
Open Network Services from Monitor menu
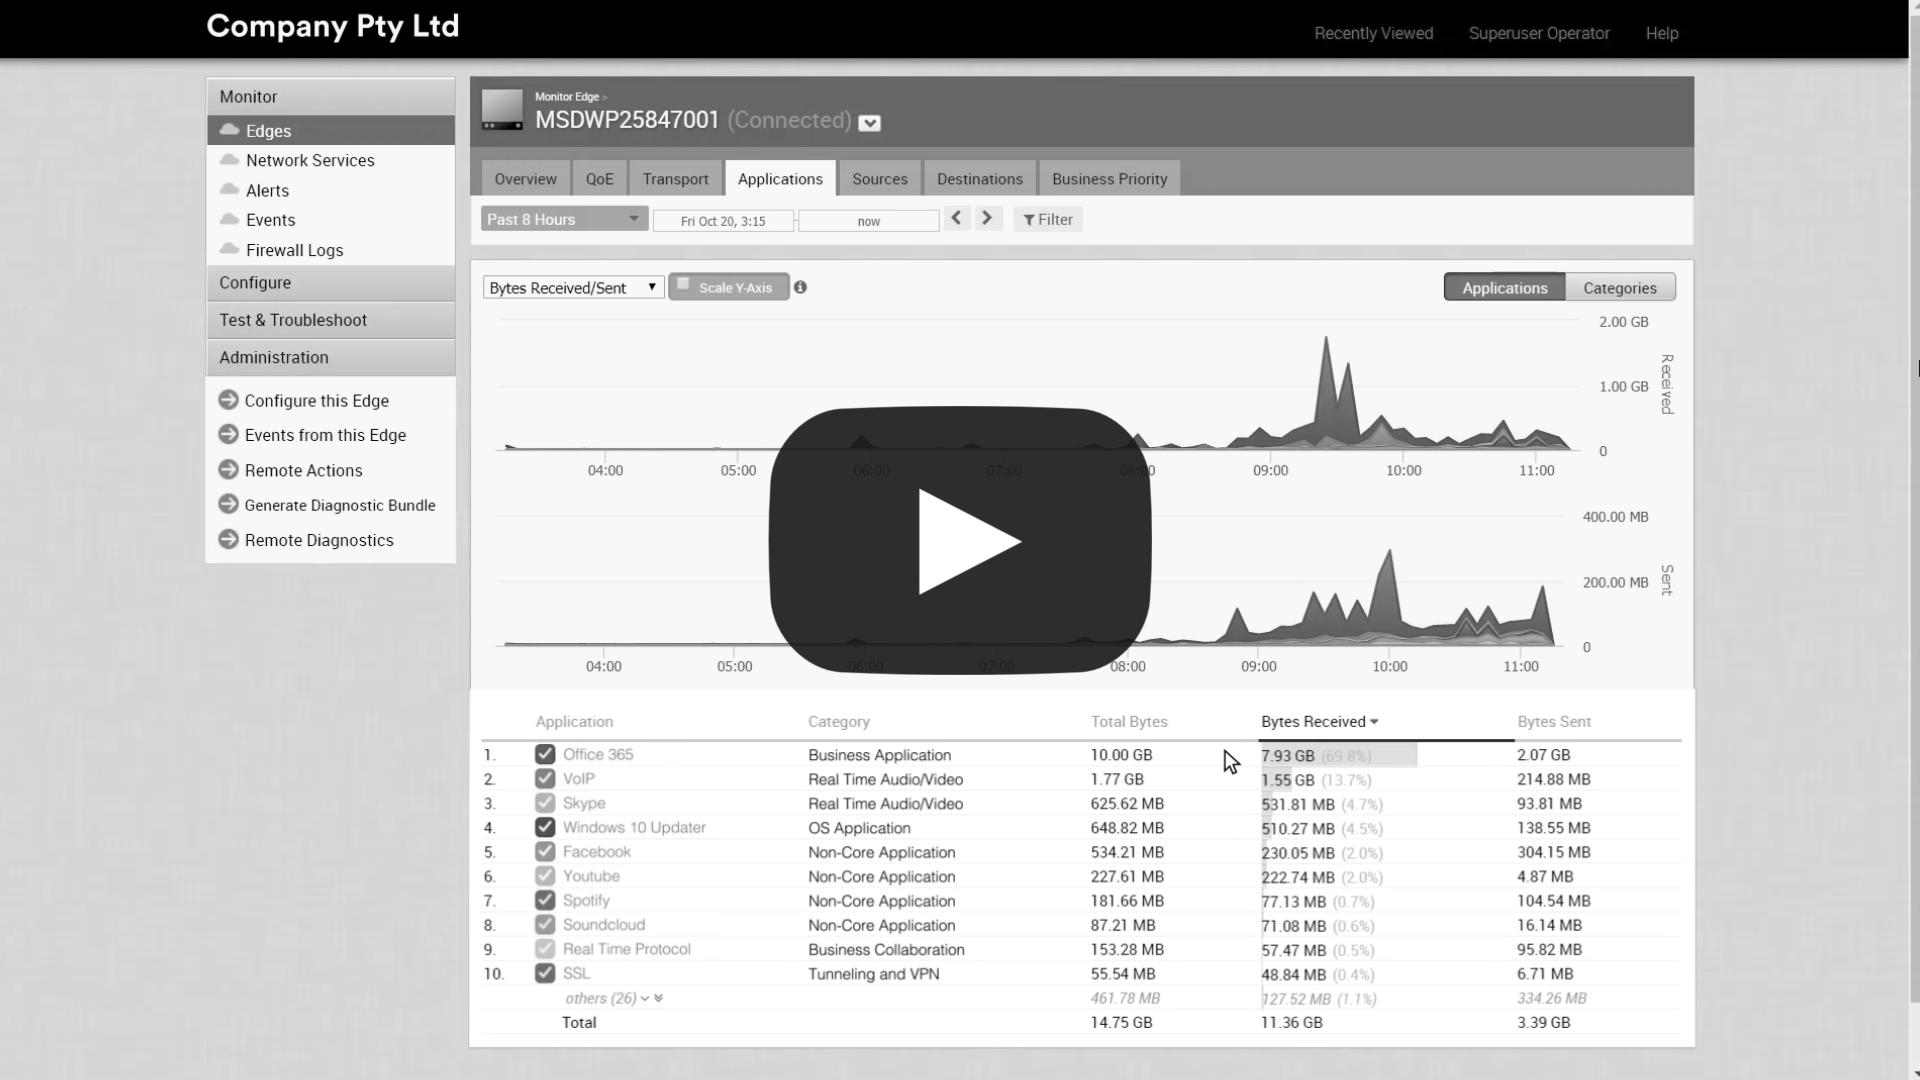tap(310, 160)
